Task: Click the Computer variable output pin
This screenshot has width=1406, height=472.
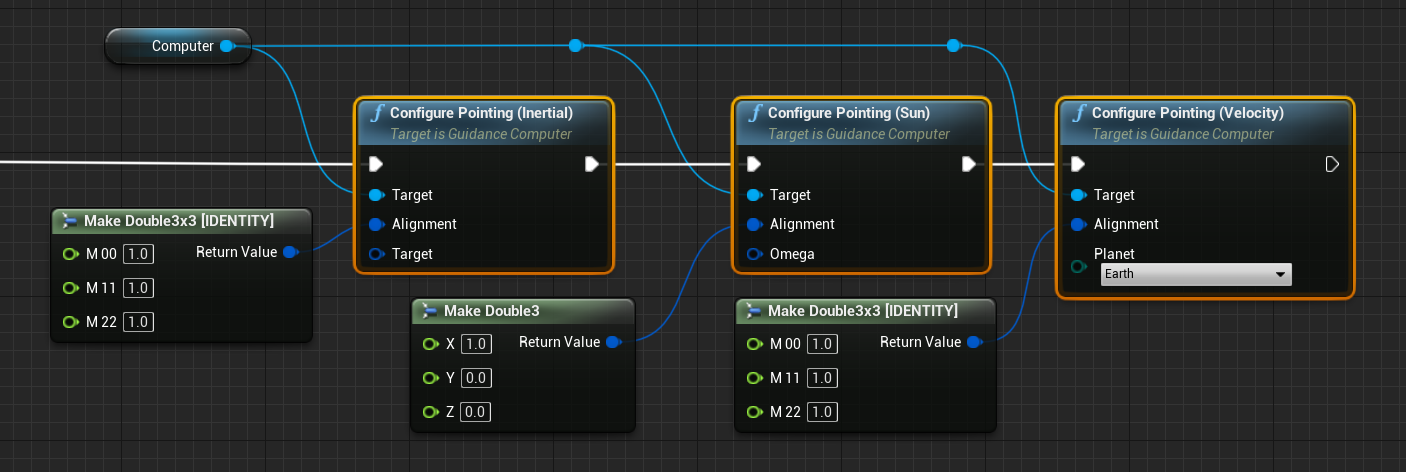Action: pos(227,46)
